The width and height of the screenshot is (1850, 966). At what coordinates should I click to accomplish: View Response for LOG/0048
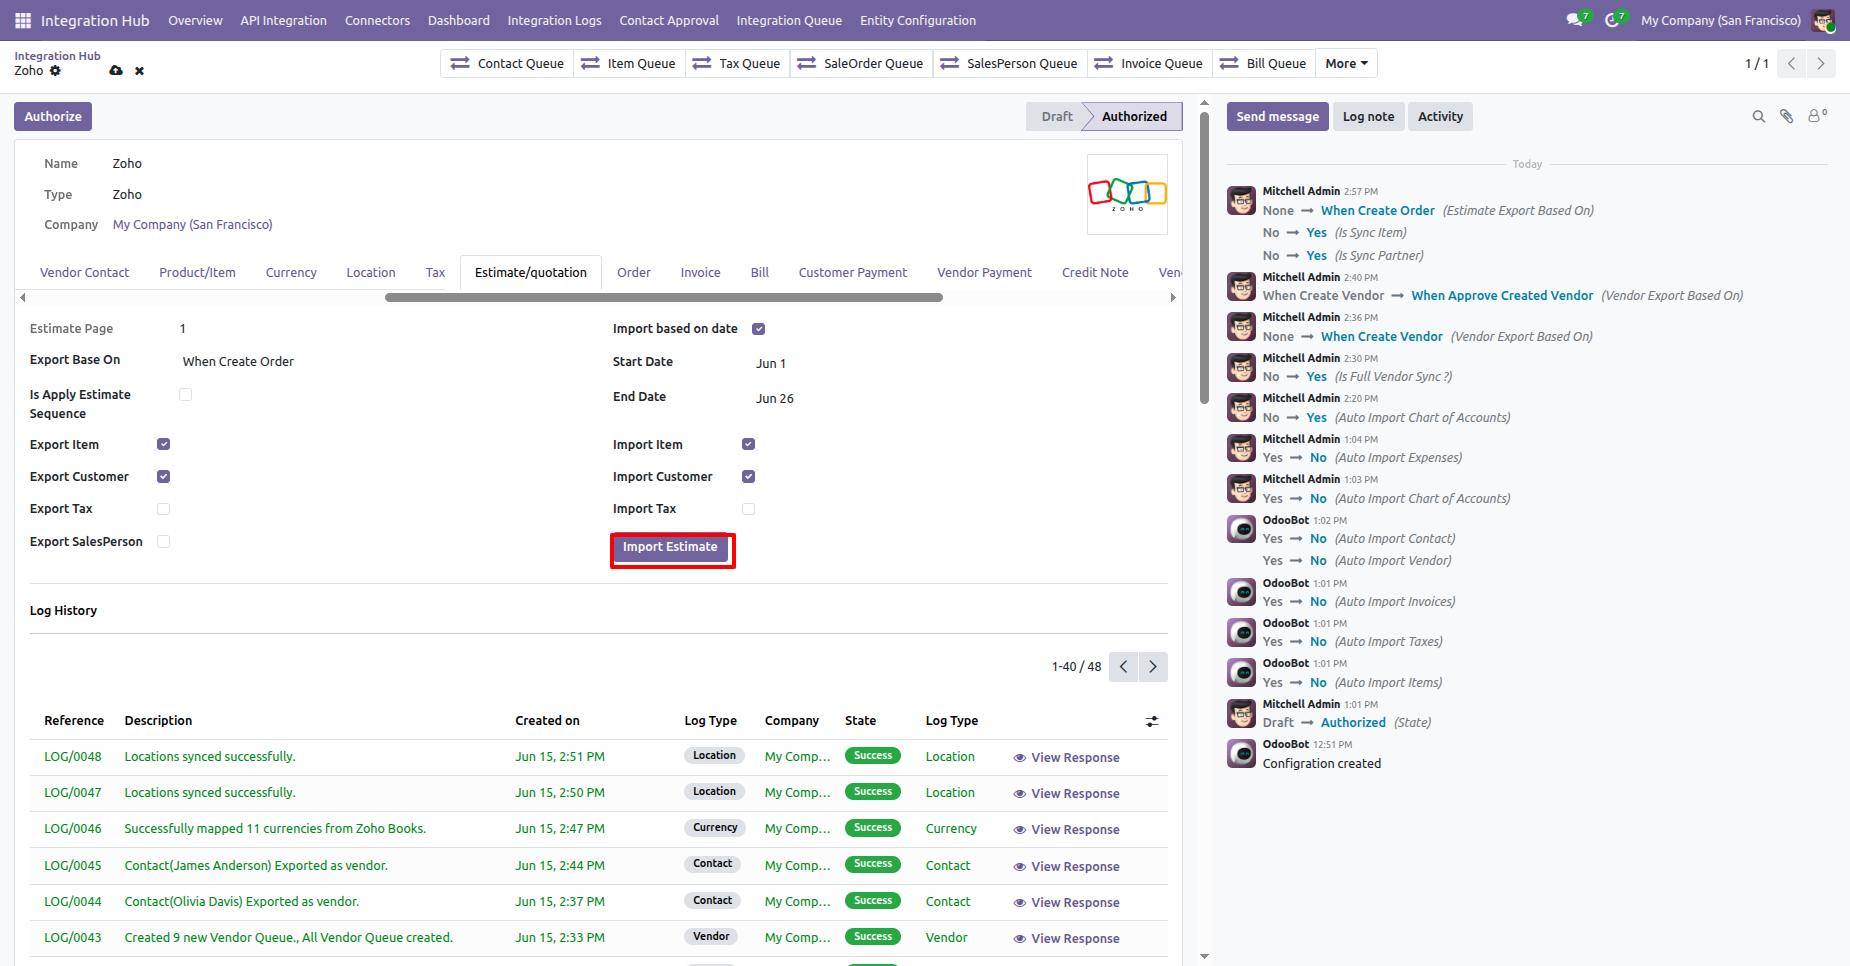(x=1066, y=758)
